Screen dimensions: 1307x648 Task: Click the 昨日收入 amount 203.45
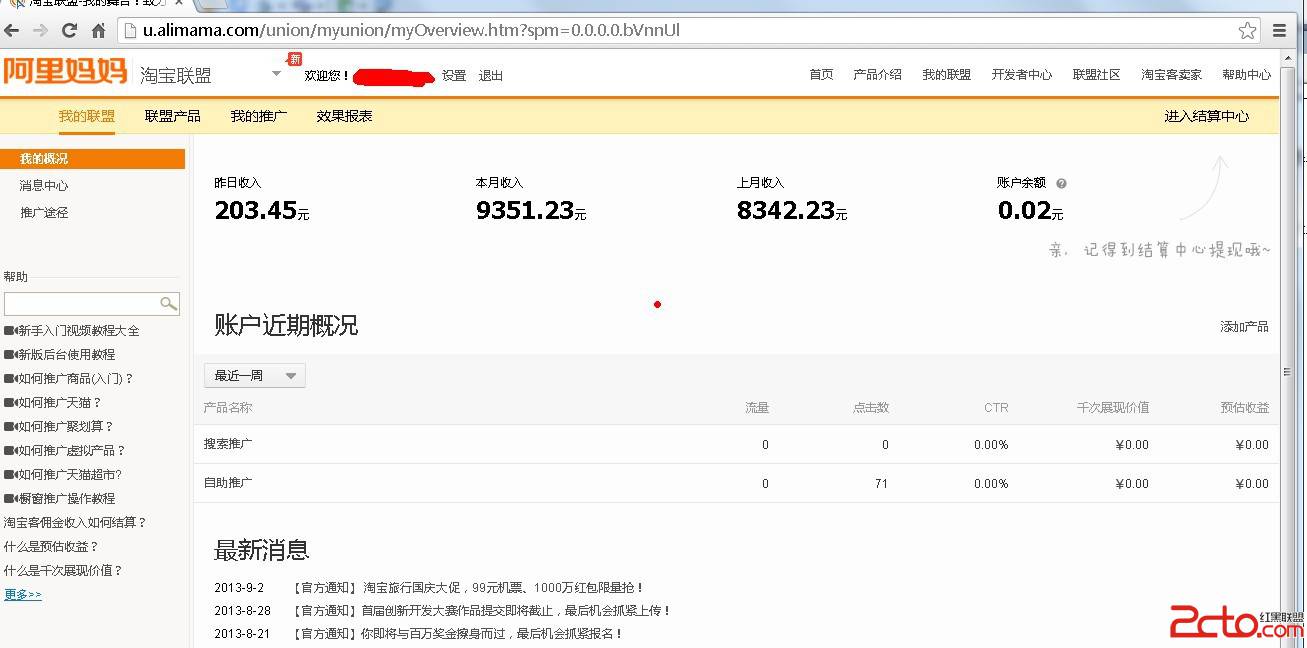pos(255,210)
